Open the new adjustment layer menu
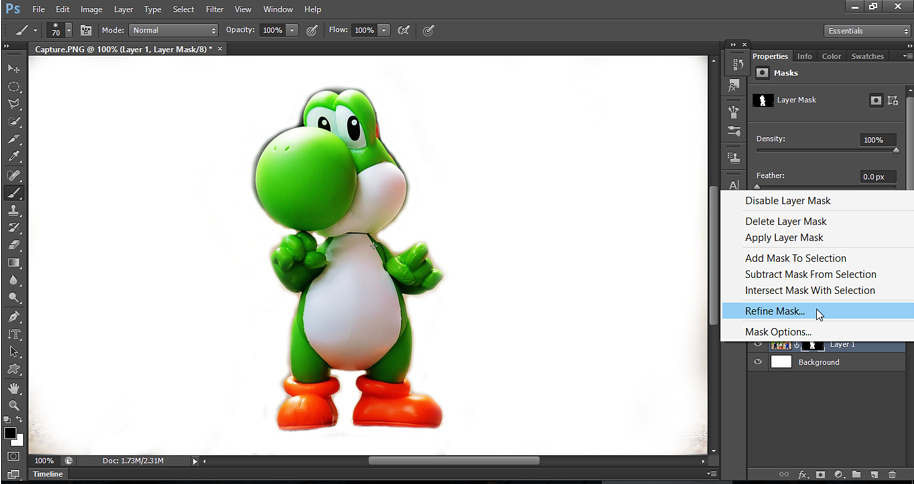This screenshot has width=914, height=484. coord(838,475)
